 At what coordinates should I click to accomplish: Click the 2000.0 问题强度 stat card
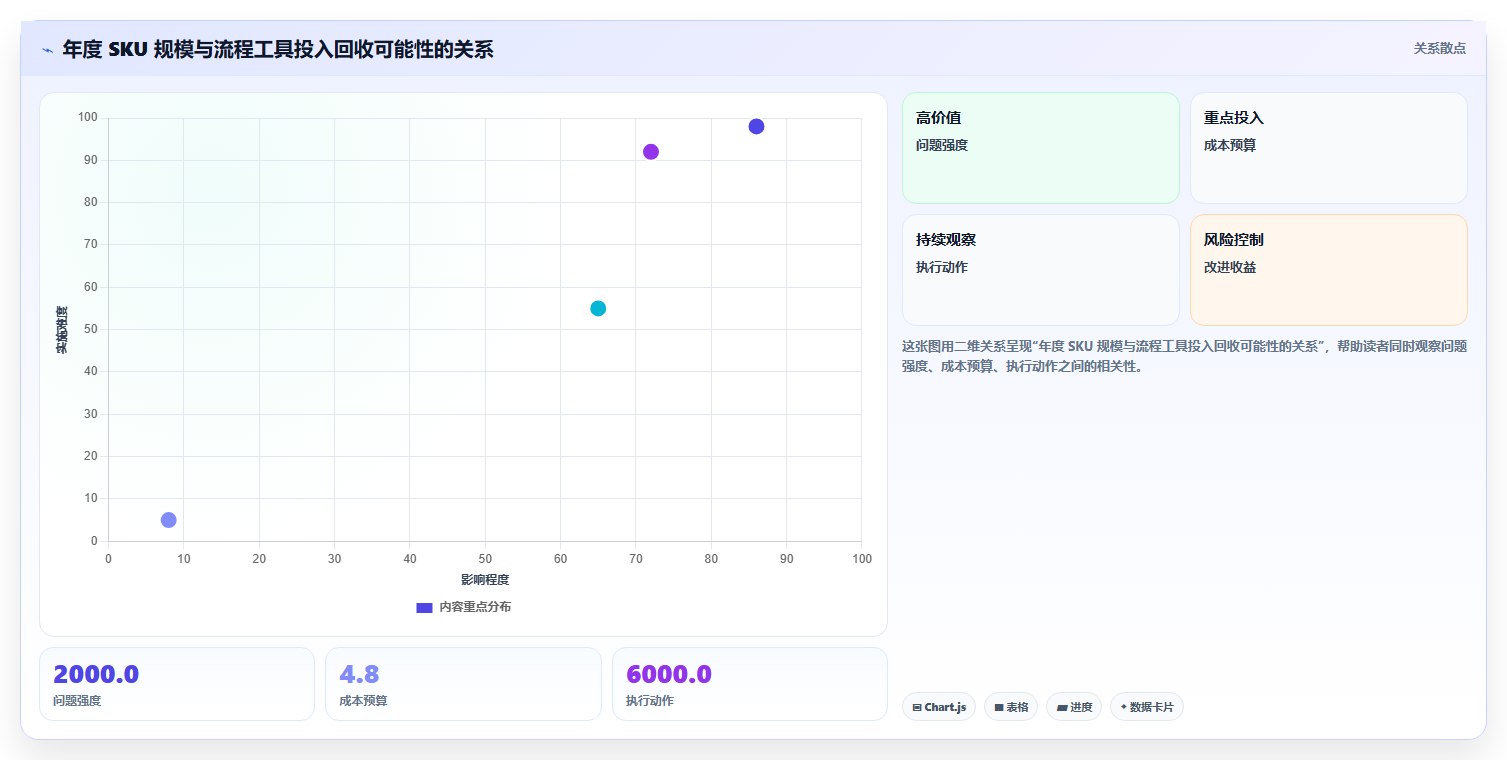coord(177,684)
